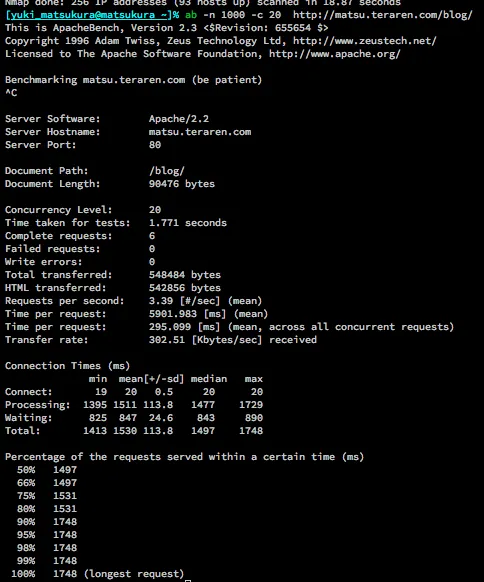Click the 100% longest request line
This screenshot has height=582, width=484.
98,574
